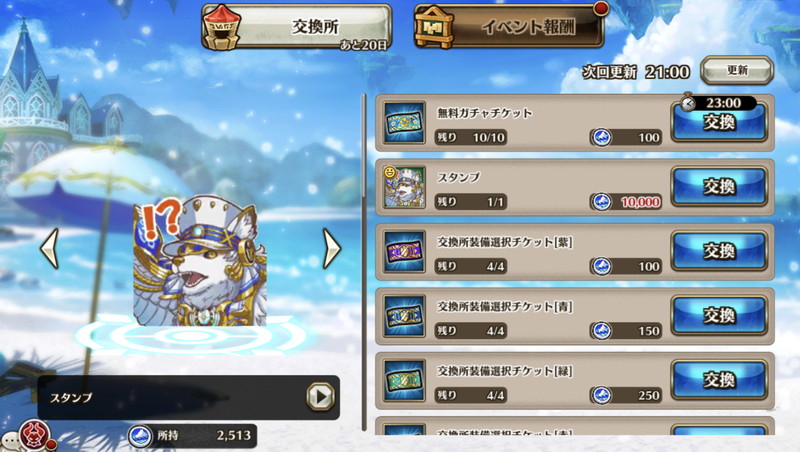This screenshot has width=800, height=452.
Task: Click 交換 button for スタンプ item
Action: [719, 187]
